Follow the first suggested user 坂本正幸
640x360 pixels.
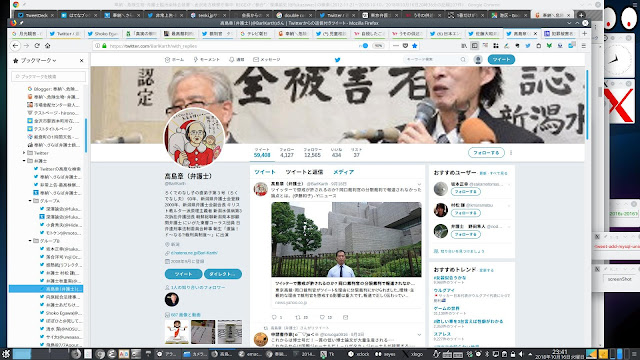point(466,191)
